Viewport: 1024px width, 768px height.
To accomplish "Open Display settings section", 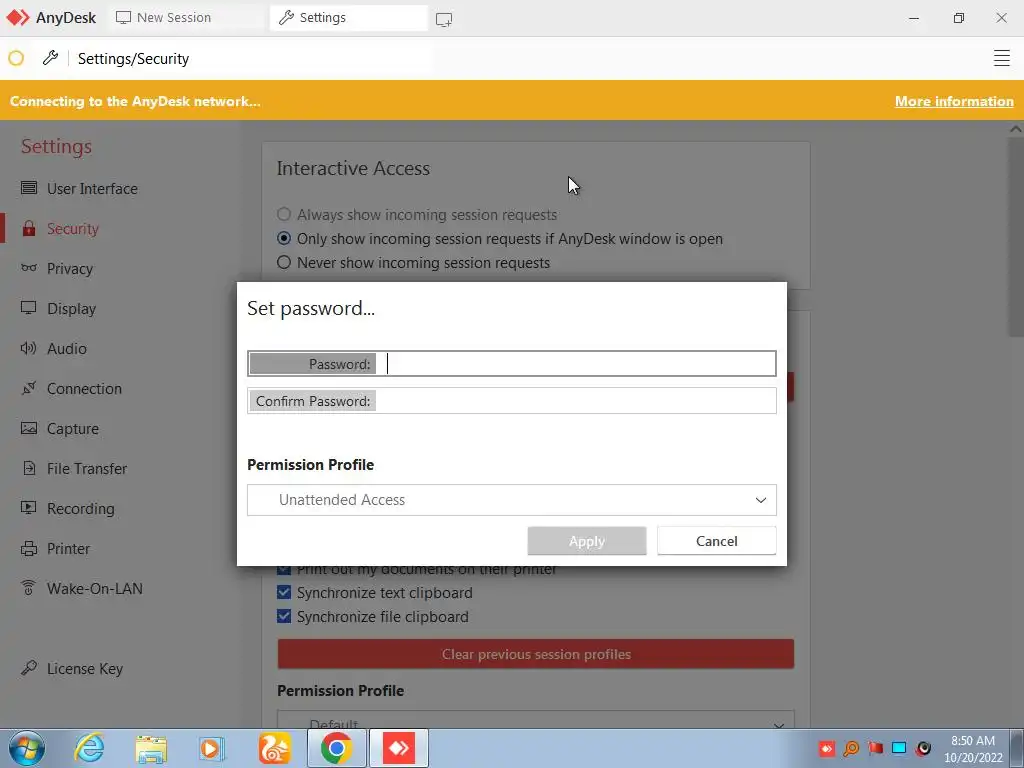I will tap(71, 308).
